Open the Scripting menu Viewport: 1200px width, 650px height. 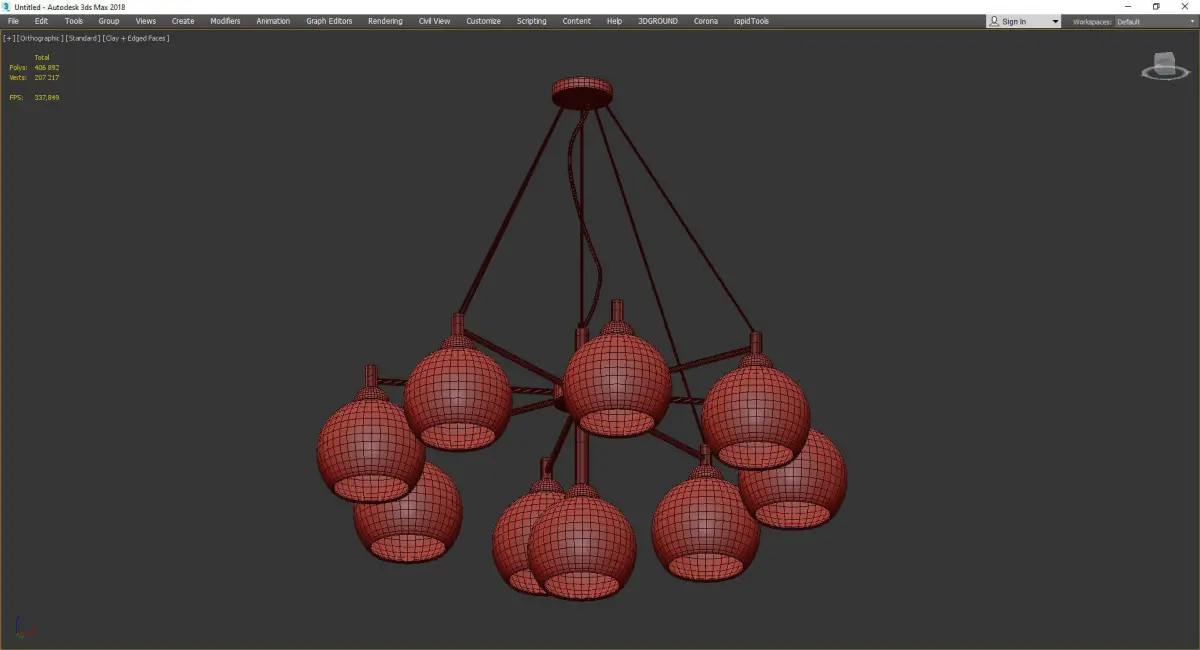pyautogui.click(x=531, y=21)
